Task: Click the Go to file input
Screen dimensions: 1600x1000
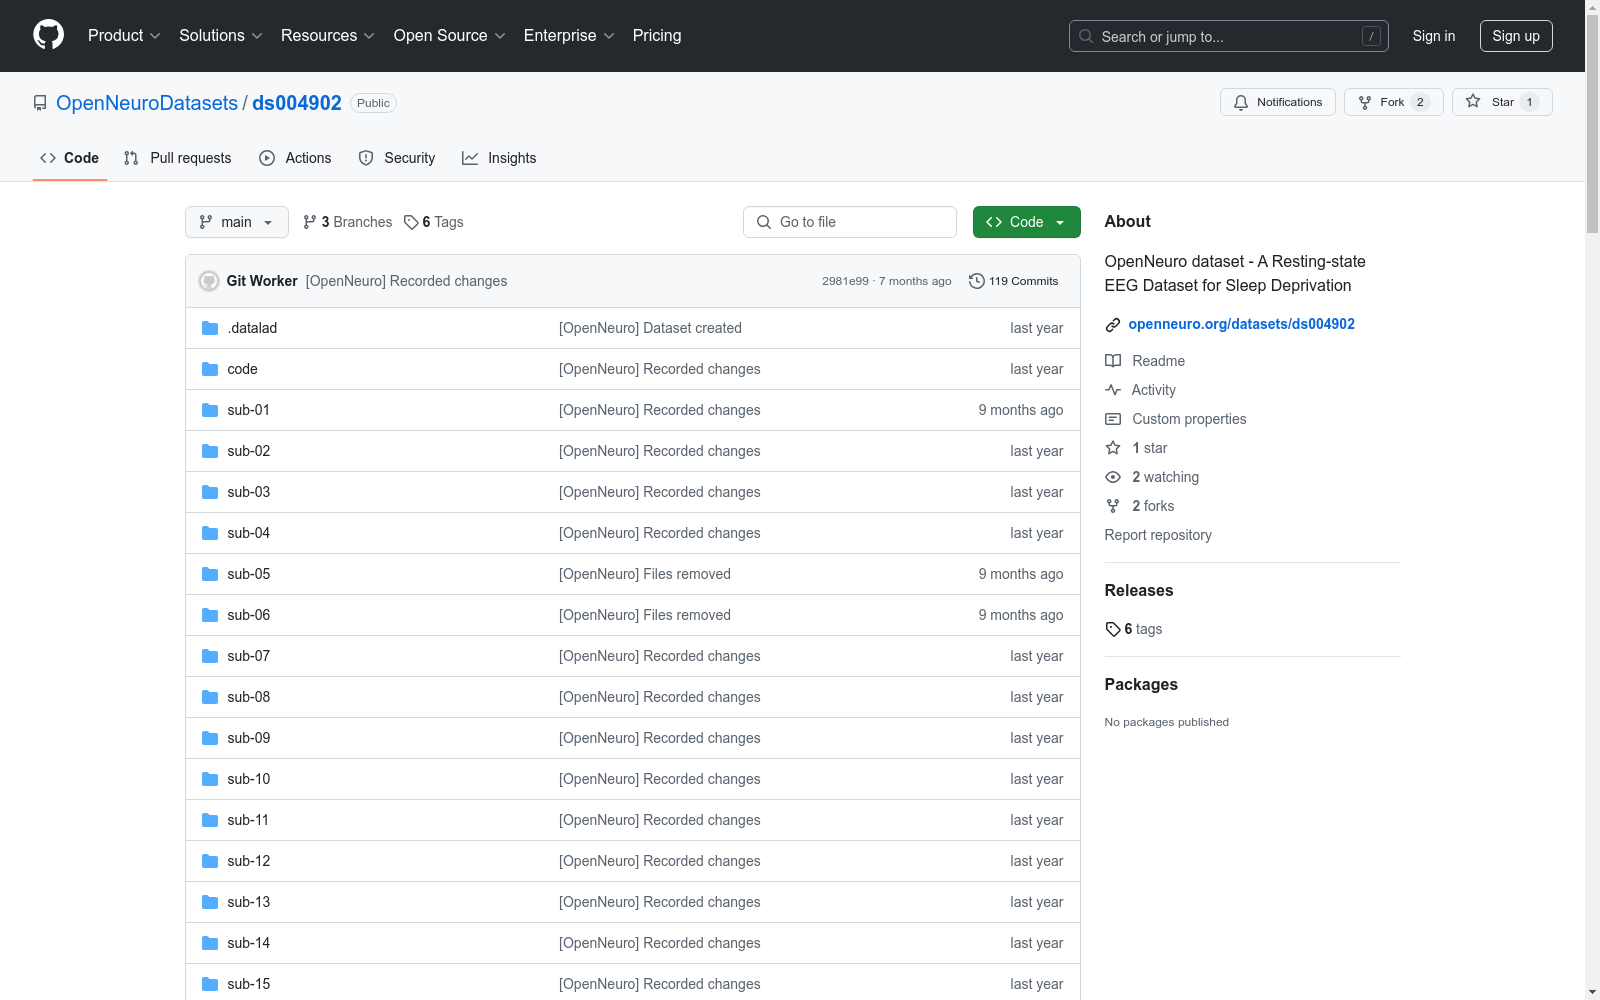Action: pyautogui.click(x=850, y=222)
